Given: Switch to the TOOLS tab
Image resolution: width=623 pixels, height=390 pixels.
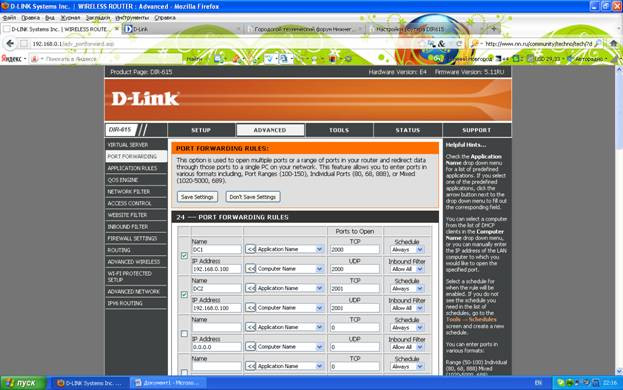Looking at the screenshot, I should click(x=339, y=130).
